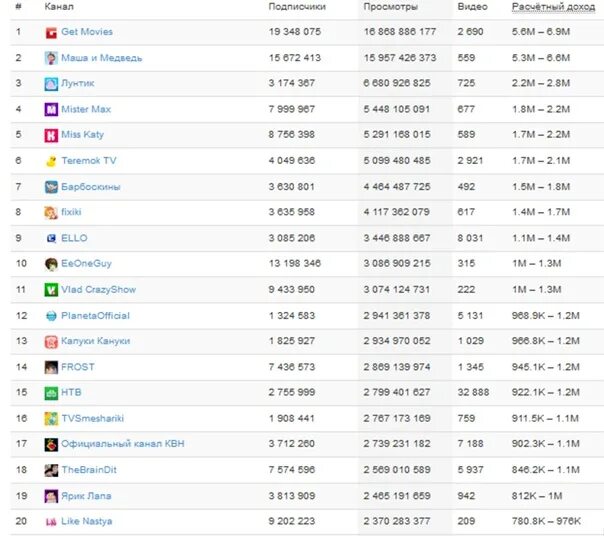Select video count 32 888
Viewport: 604px width, 536px height.
click(473, 392)
